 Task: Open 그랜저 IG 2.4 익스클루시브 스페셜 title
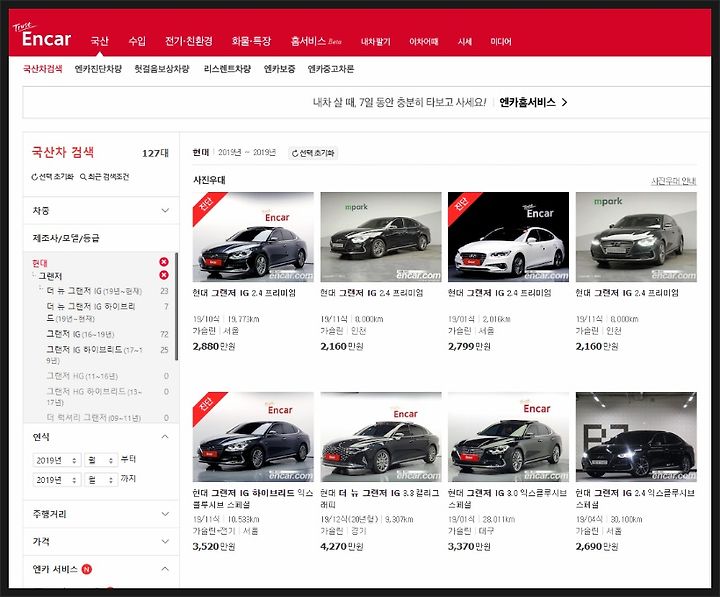(x=635, y=499)
